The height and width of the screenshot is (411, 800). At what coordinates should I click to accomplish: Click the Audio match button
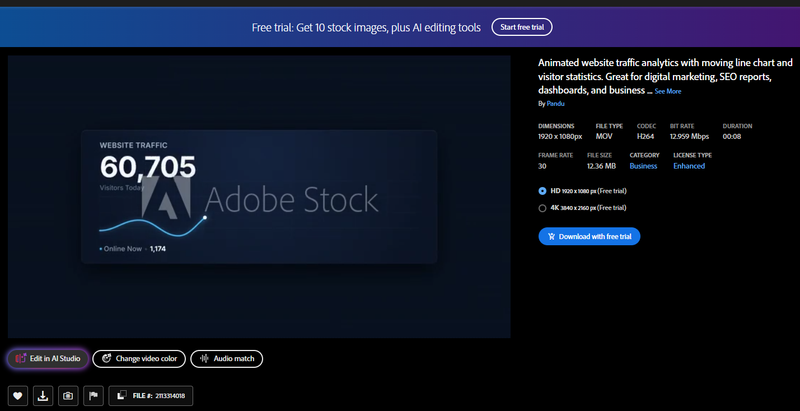[227, 358]
